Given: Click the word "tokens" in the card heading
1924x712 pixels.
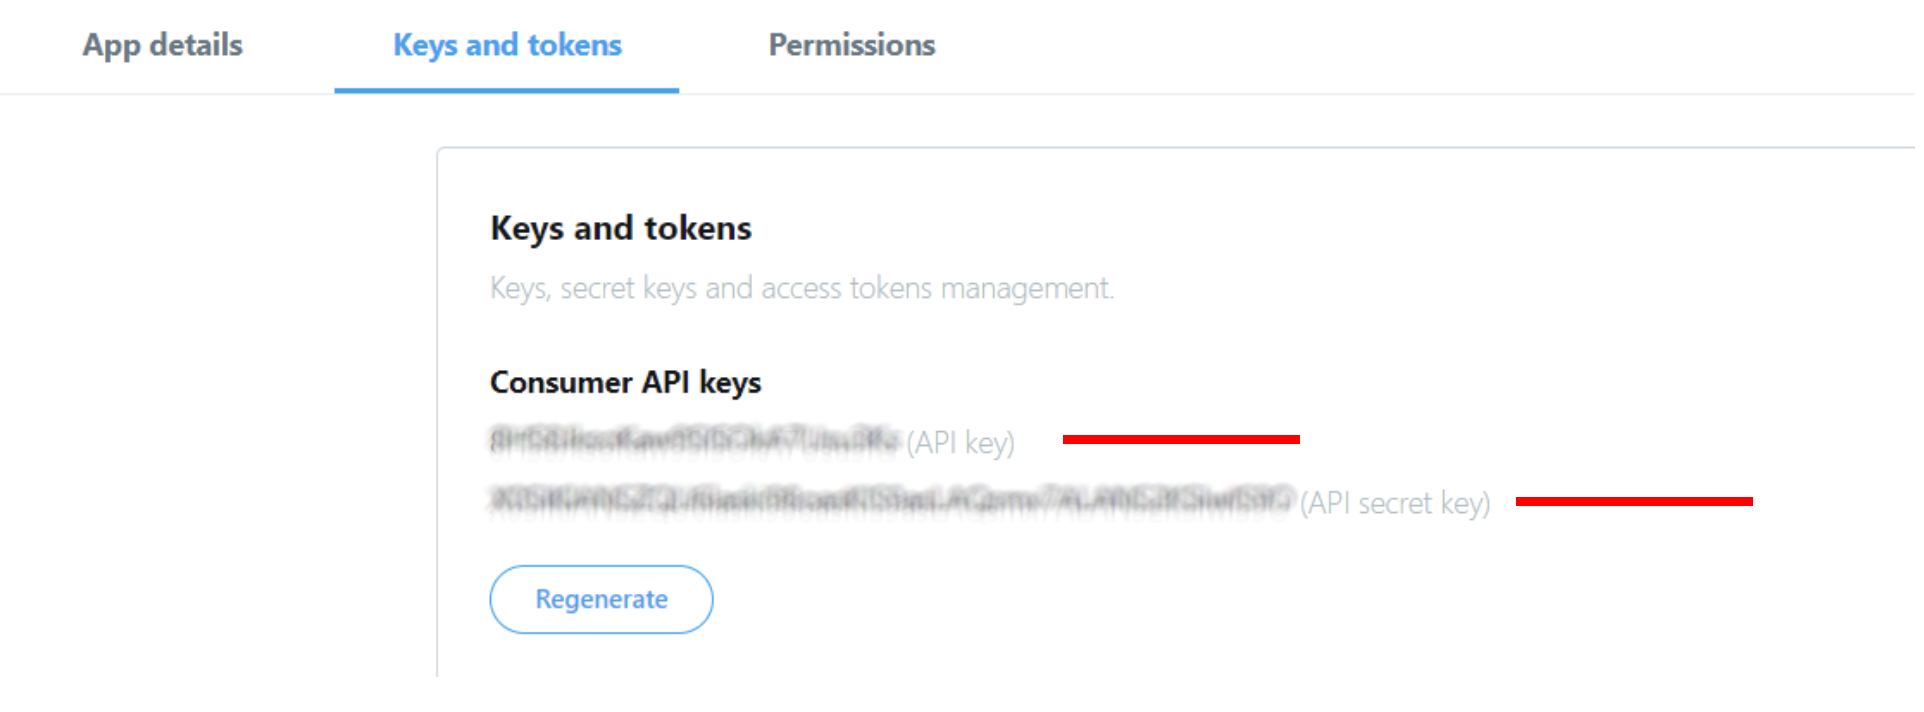Looking at the screenshot, I should click(697, 228).
